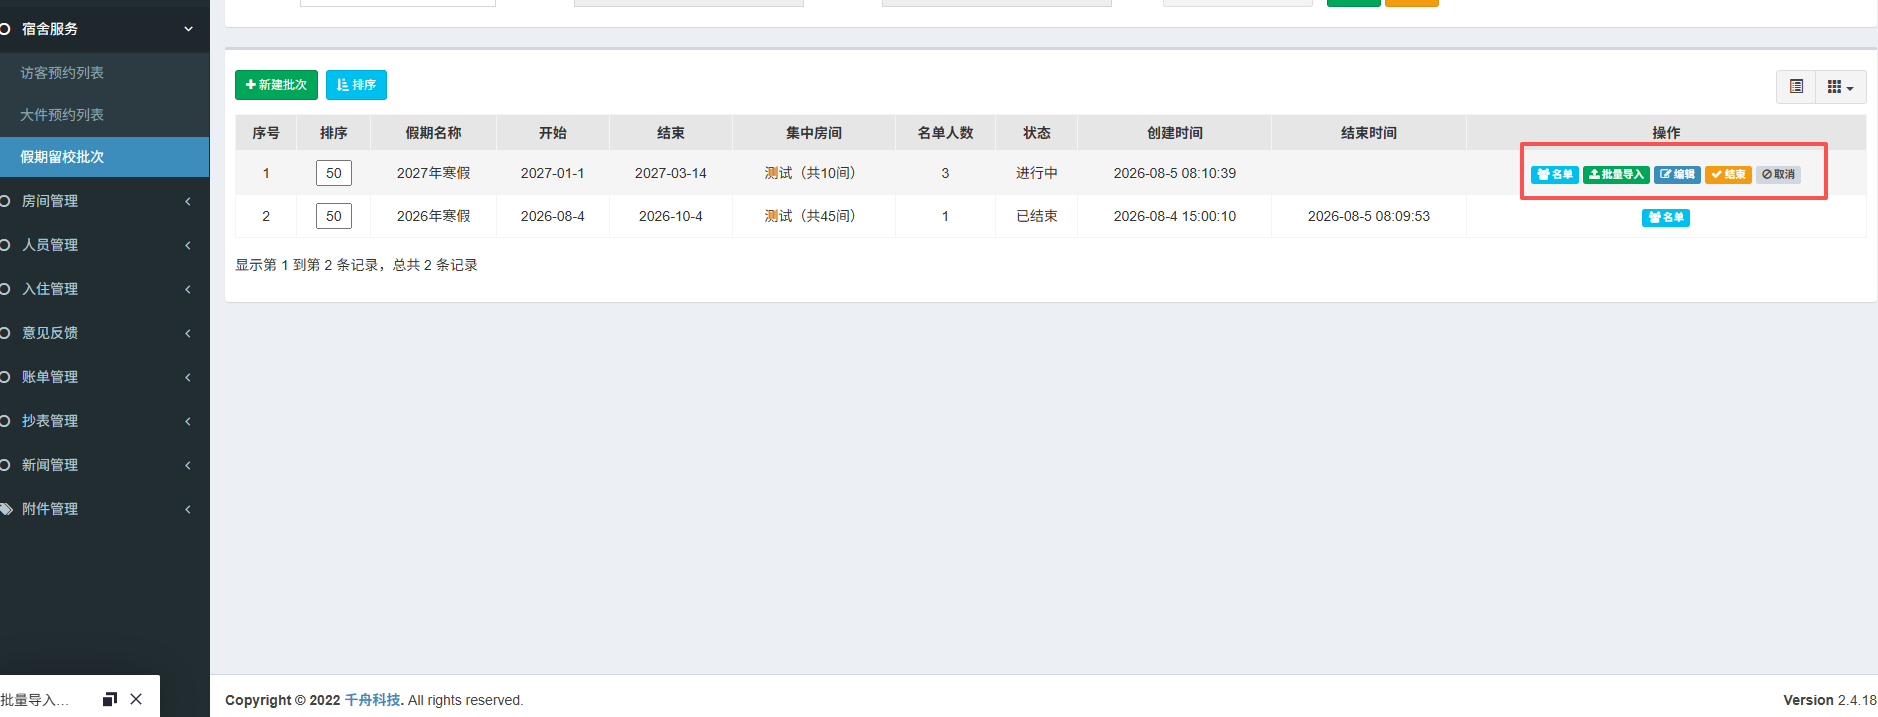Click sort order field of 2027年寒假 row

(334, 173)
